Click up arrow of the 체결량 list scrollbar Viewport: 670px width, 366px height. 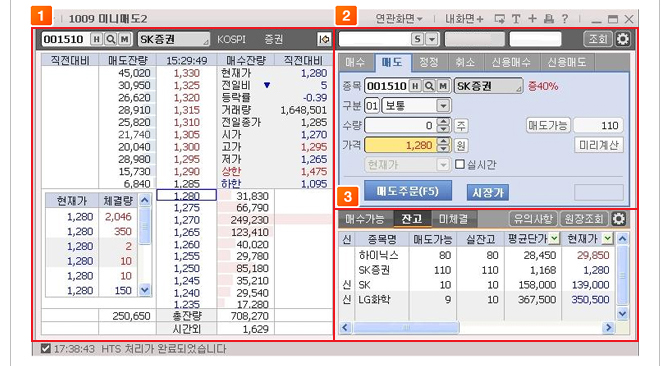pyautogui.click(x=145, y=200)
